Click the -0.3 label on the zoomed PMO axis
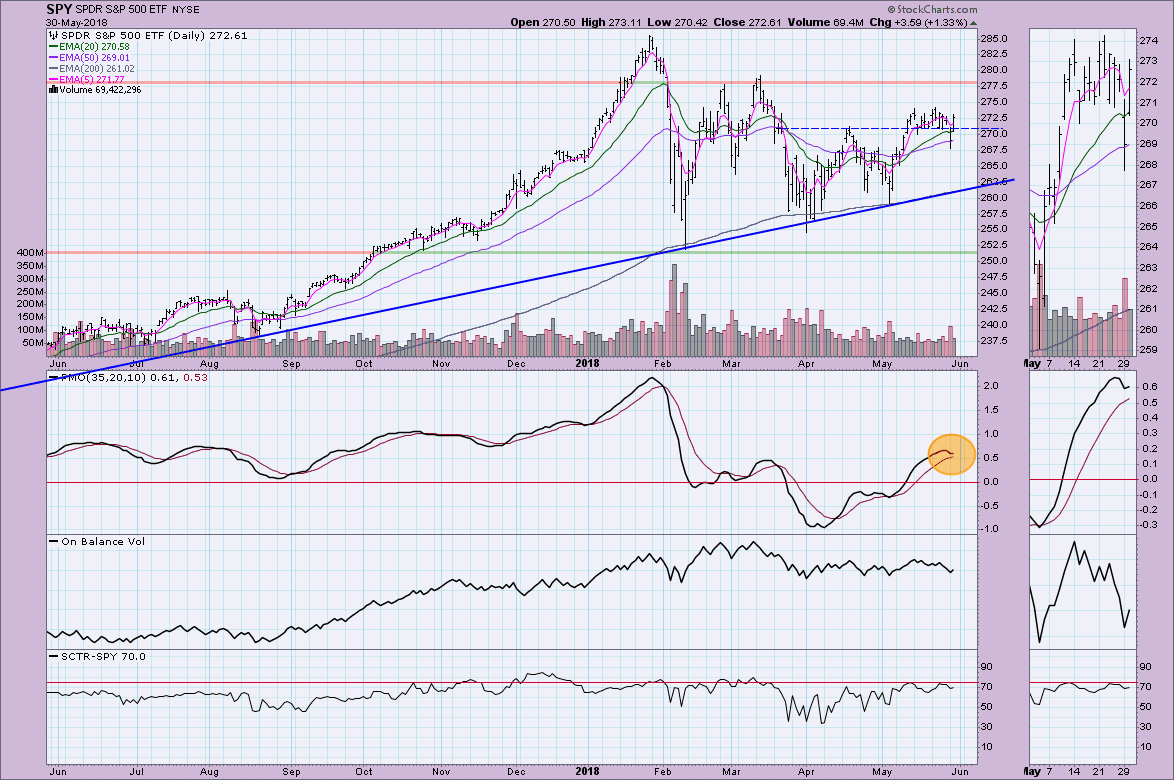Viewport: 1174px width, 780px height. click(x=1148, y=525)
